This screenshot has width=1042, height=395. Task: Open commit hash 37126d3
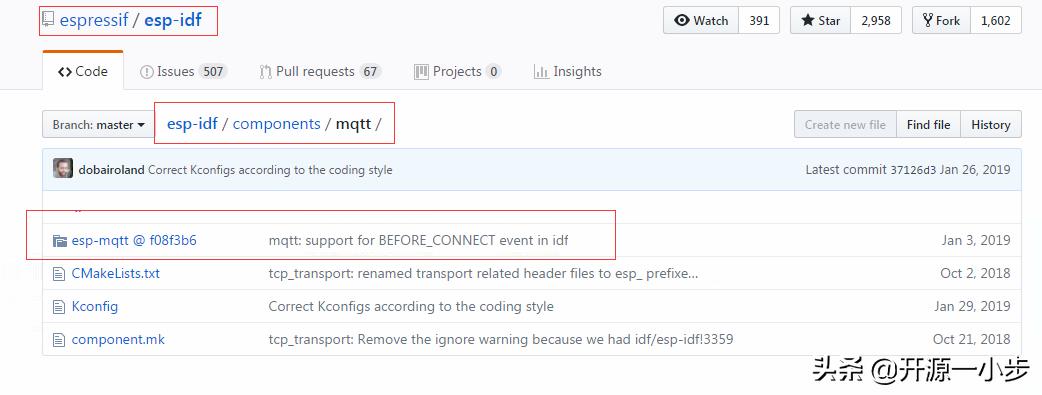click(x=913, y=170)
